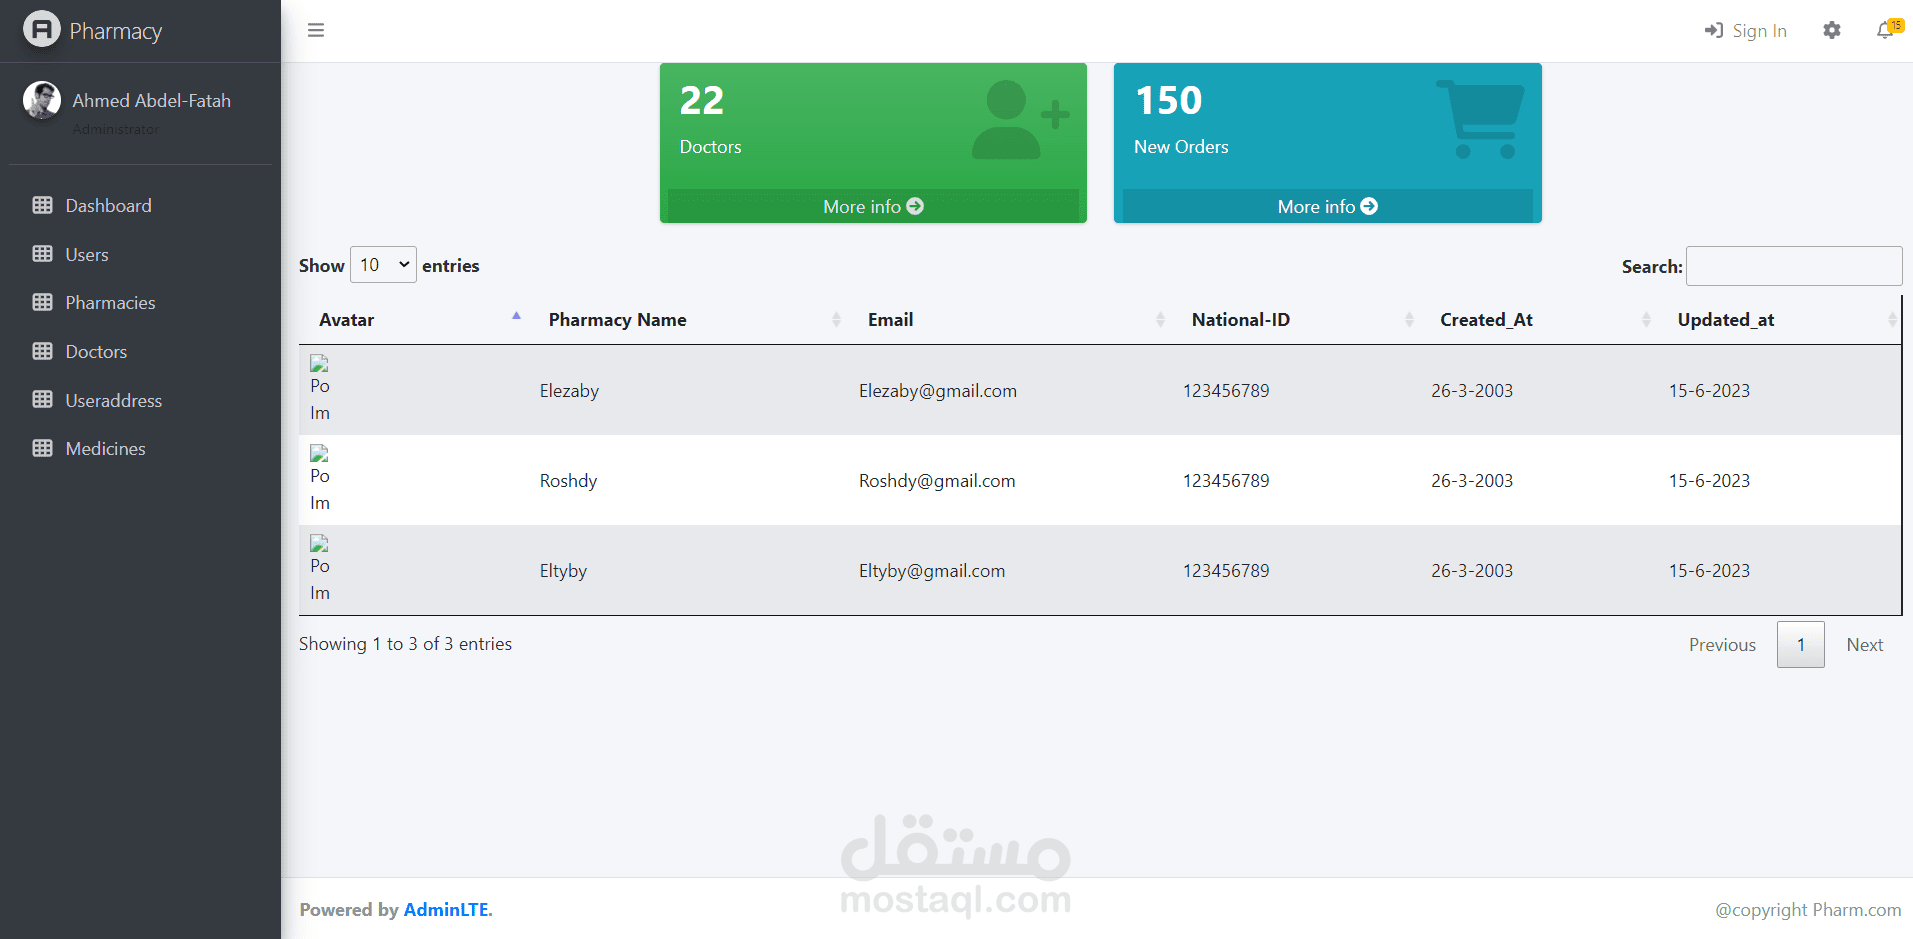Click the add-person icon on Doctors card
Viewport: 1913px width, 939px height.
click(x=1015, y=120)
